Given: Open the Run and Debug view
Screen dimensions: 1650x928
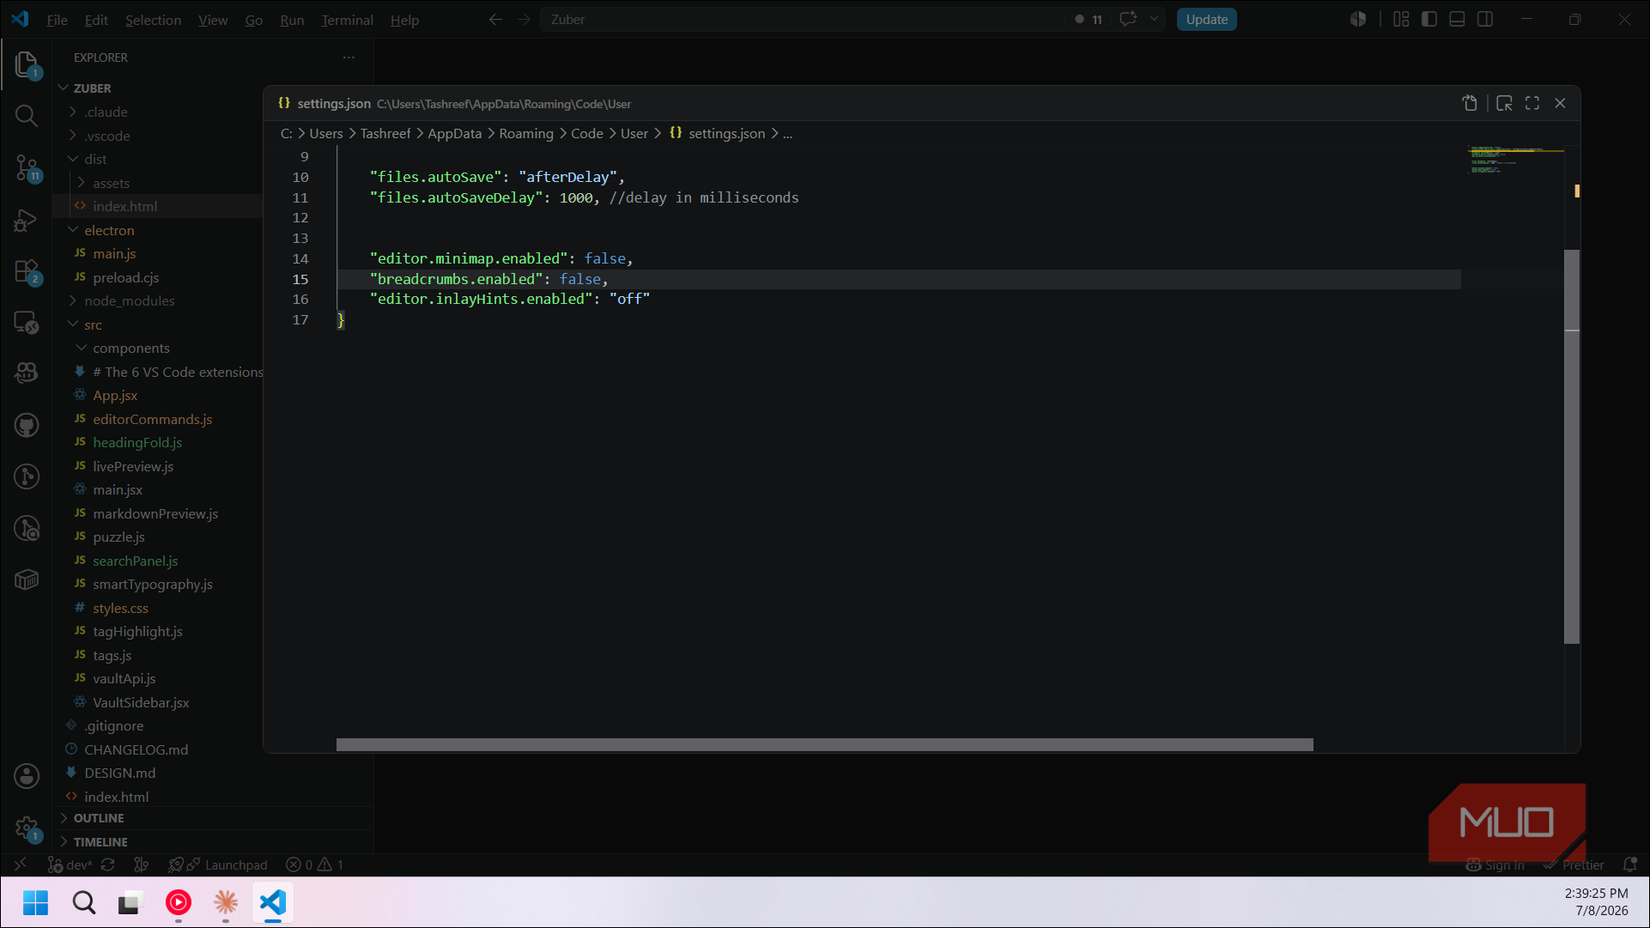Looking at the screenshot, I should pyautogui.click(x=27, y=220).
